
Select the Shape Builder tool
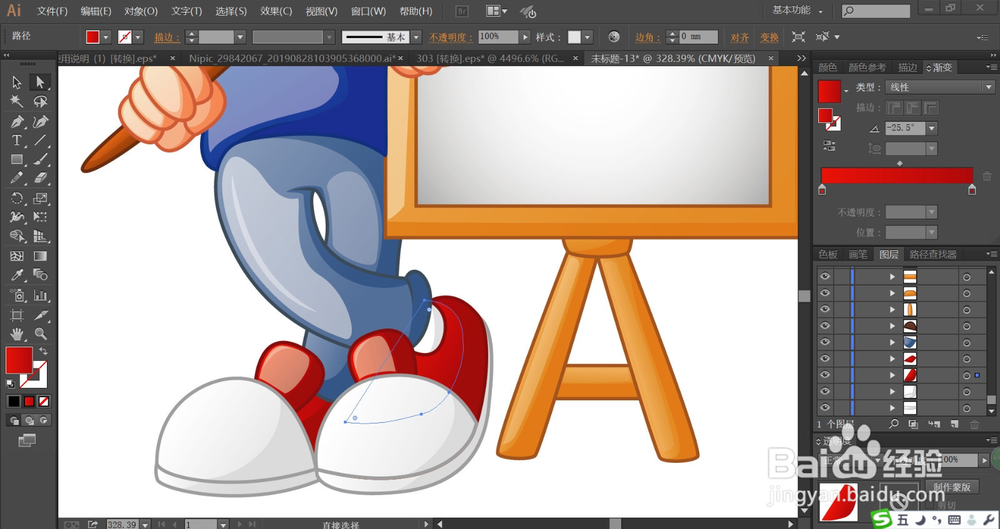(x=17, y=237)
